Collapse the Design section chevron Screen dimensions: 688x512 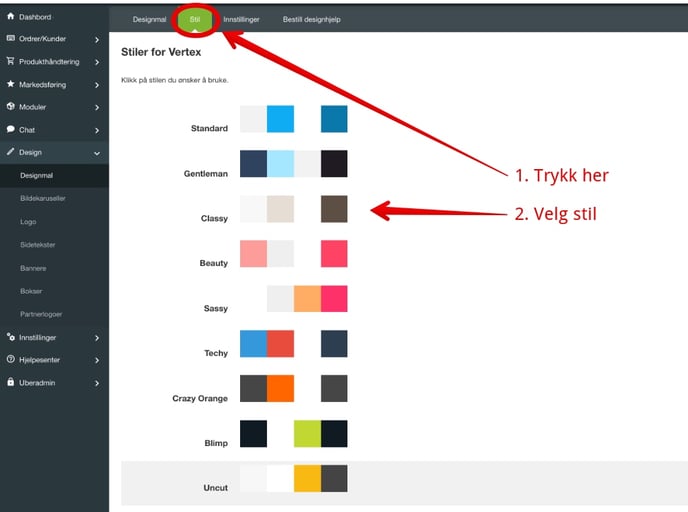(x=97, y=153)
